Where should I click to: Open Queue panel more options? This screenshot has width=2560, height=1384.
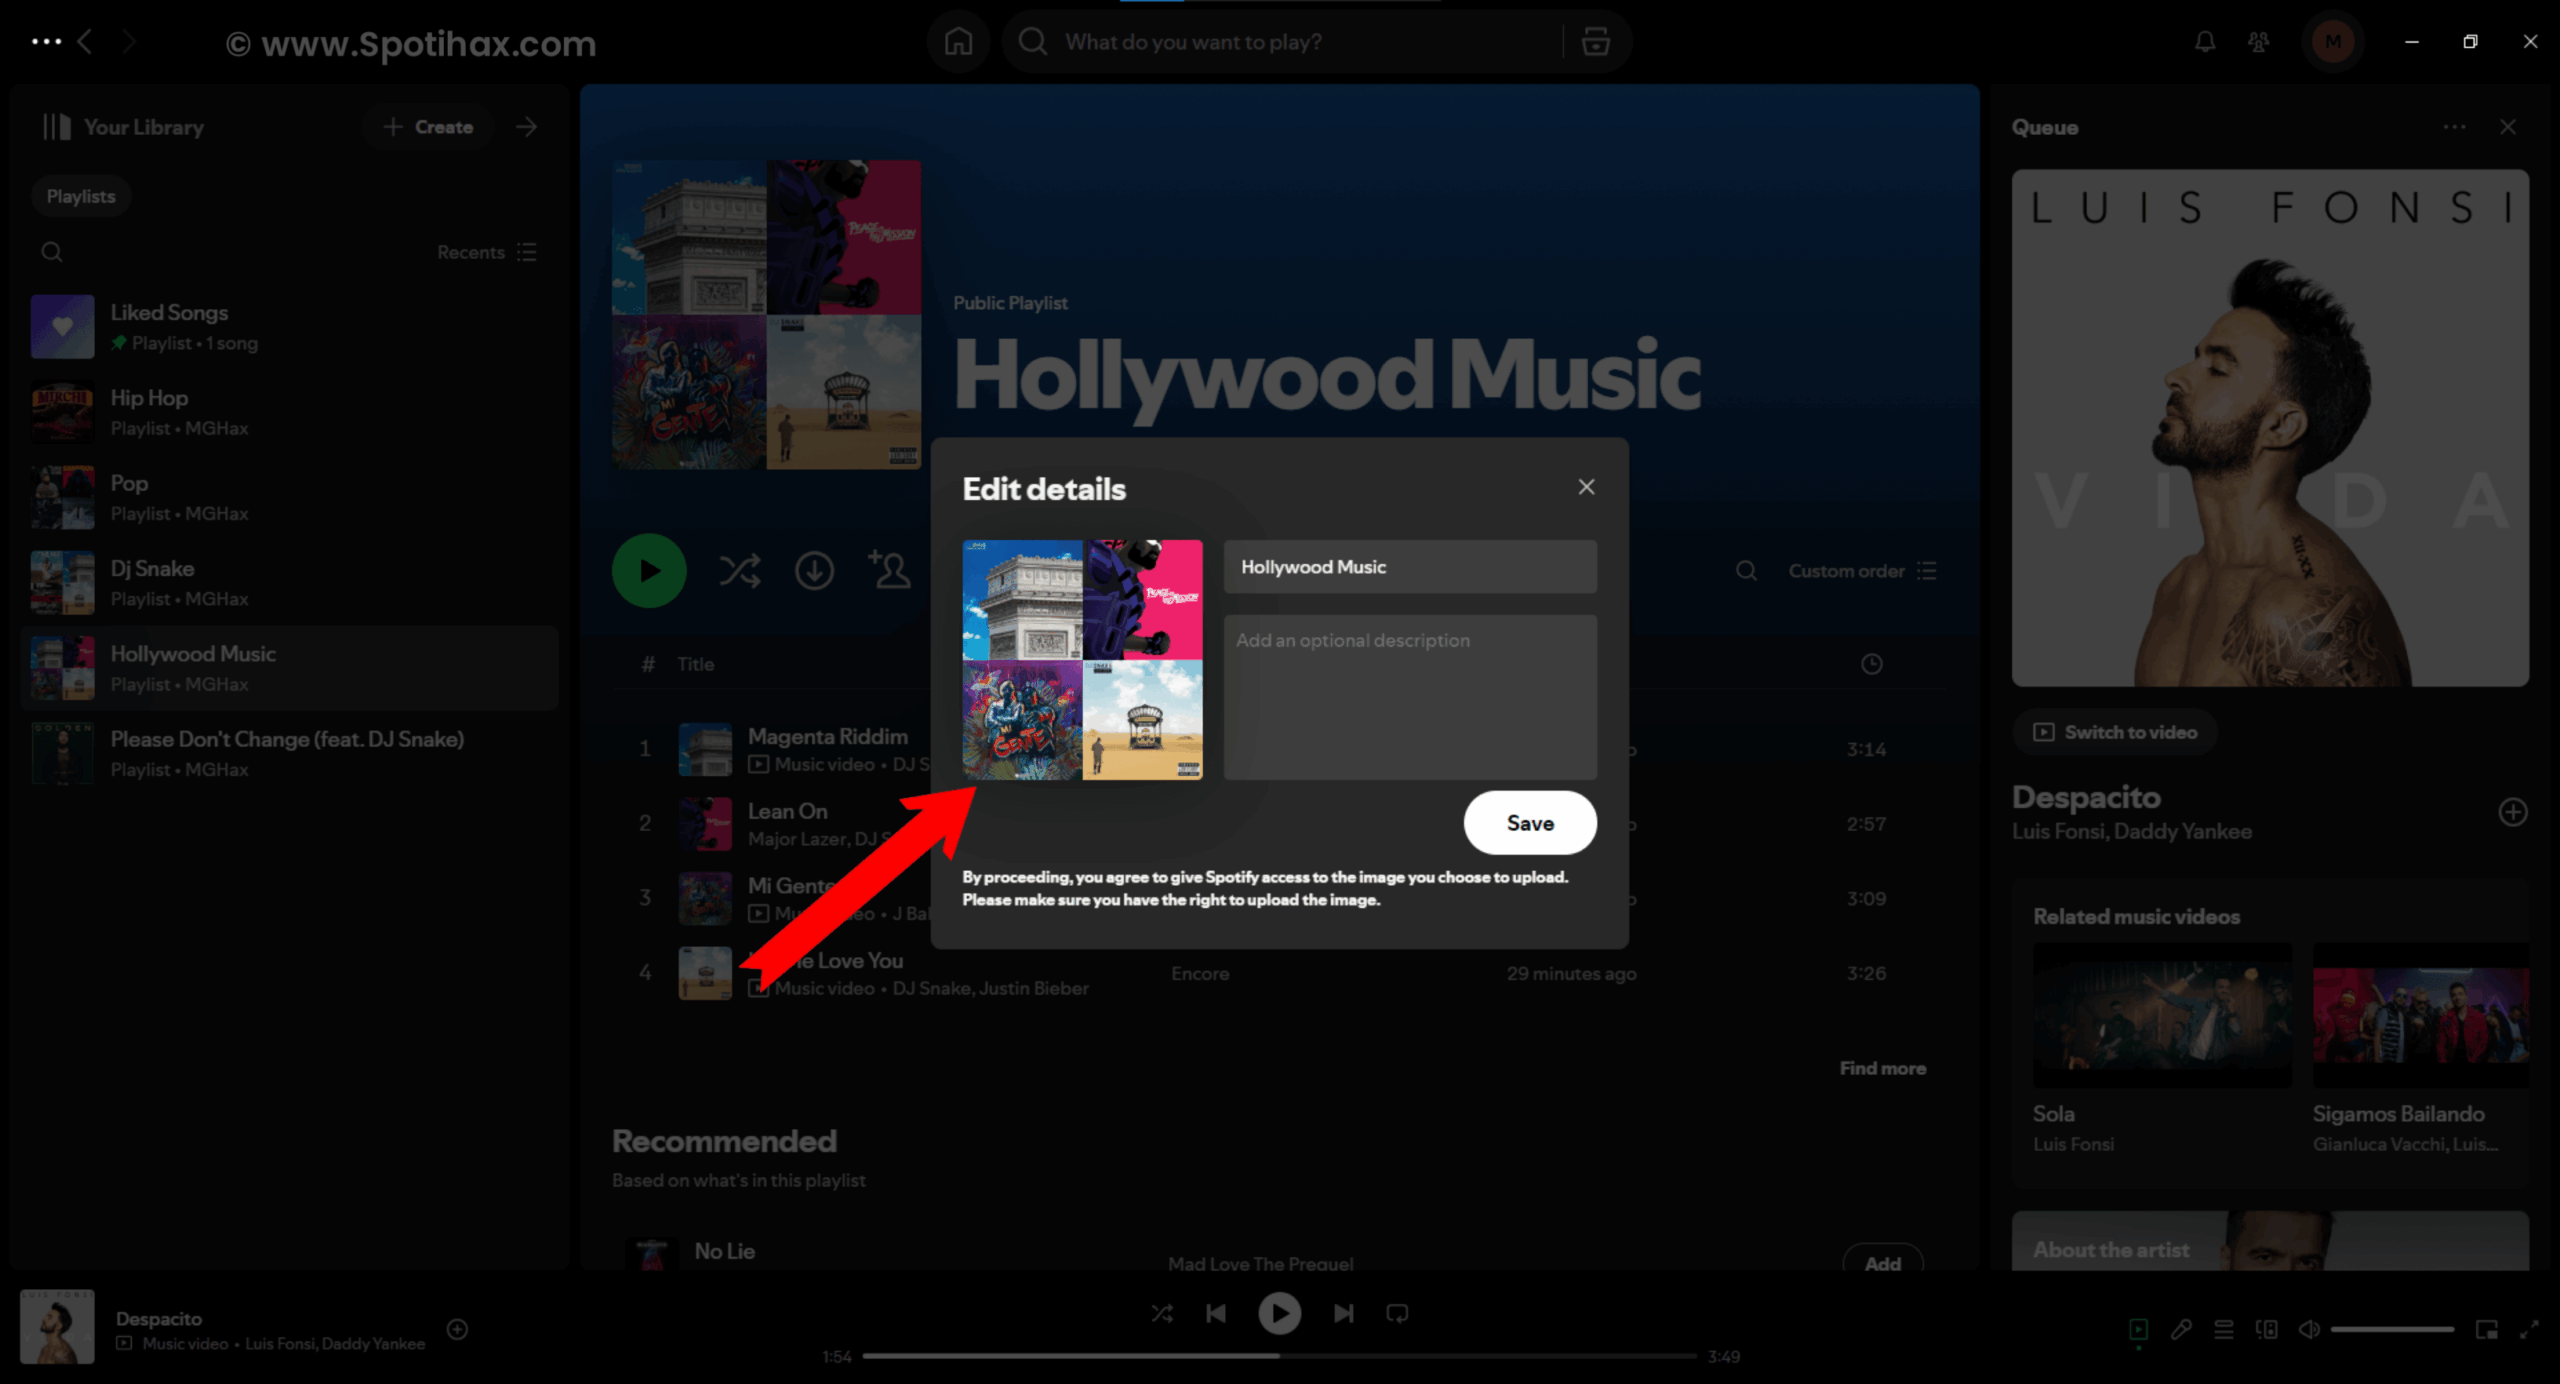2454,127
